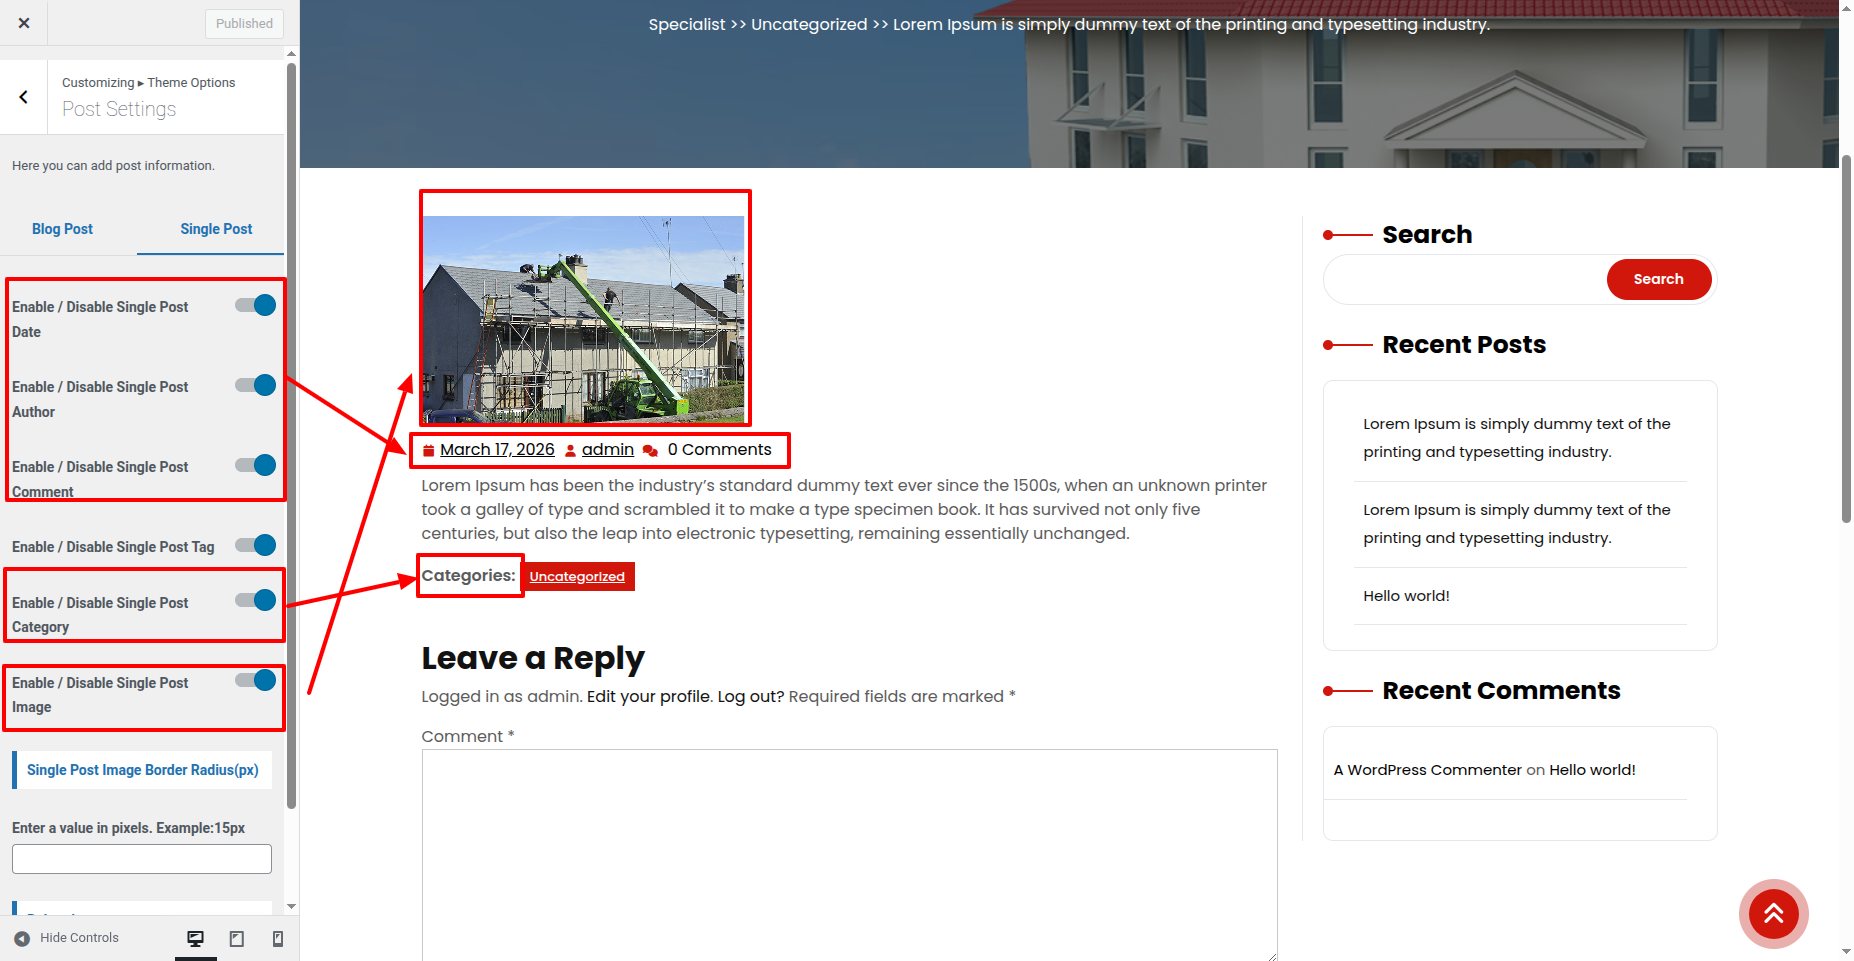1854x961 pixels.
Task: Switch to mobile preview device icon
Action: click(x=278, y=938)
